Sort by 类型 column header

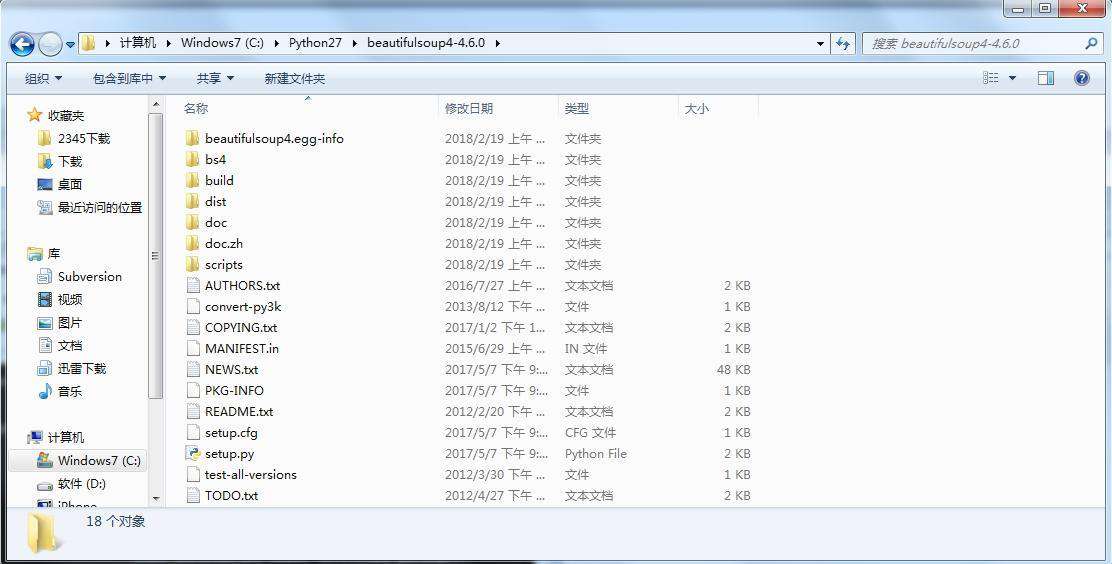click(x=577, y=109)
